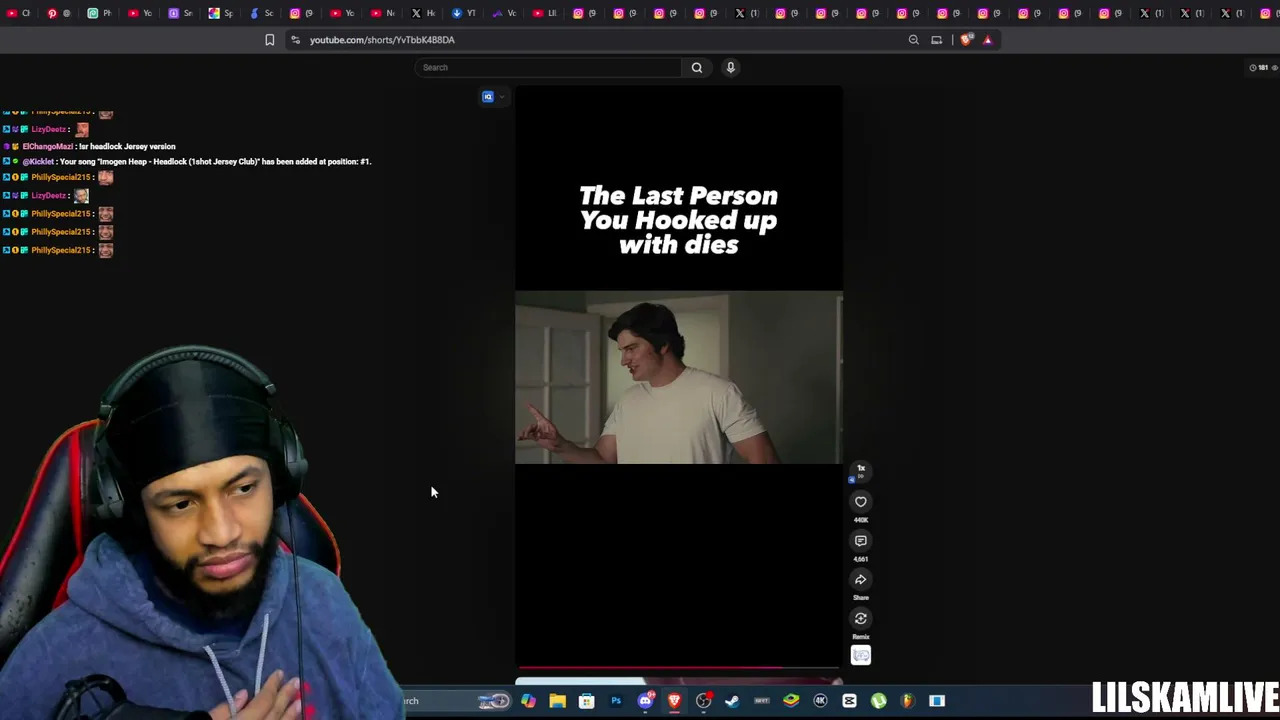Open the browser zoom control
Viewport: 1280px width, 720px height.
point(913,40)
